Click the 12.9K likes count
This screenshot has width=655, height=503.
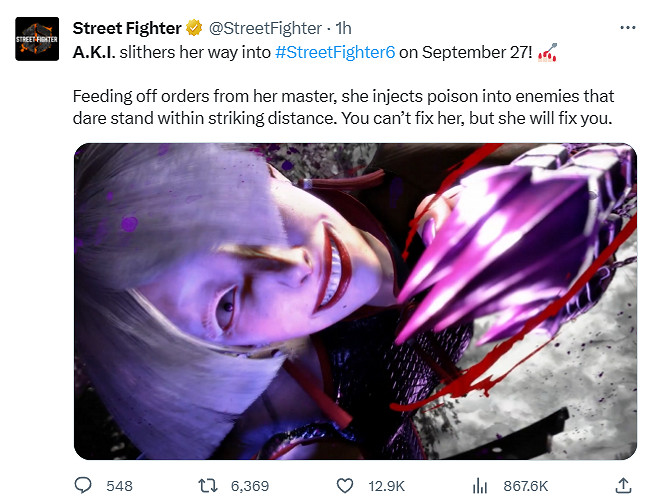(x=385, y=486)
